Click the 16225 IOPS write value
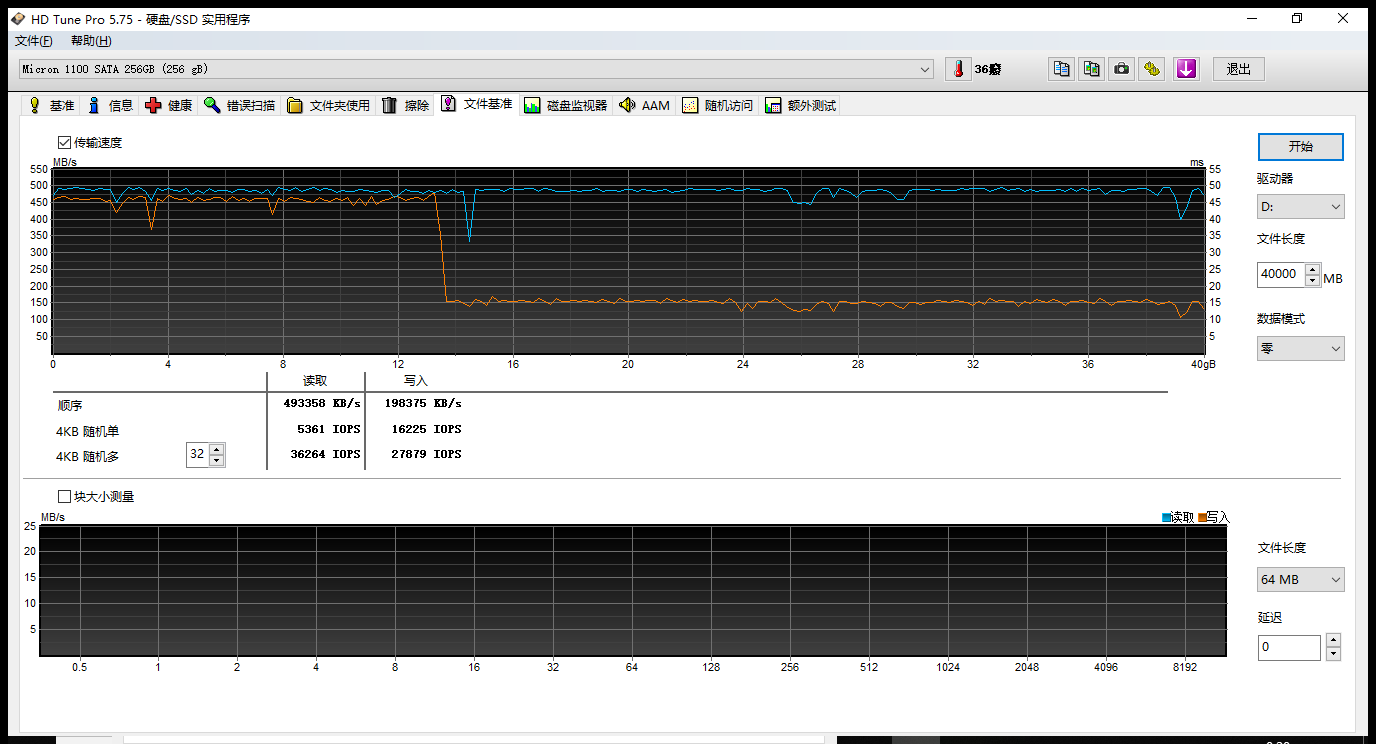1376x744 pixels. click(426, 429)
